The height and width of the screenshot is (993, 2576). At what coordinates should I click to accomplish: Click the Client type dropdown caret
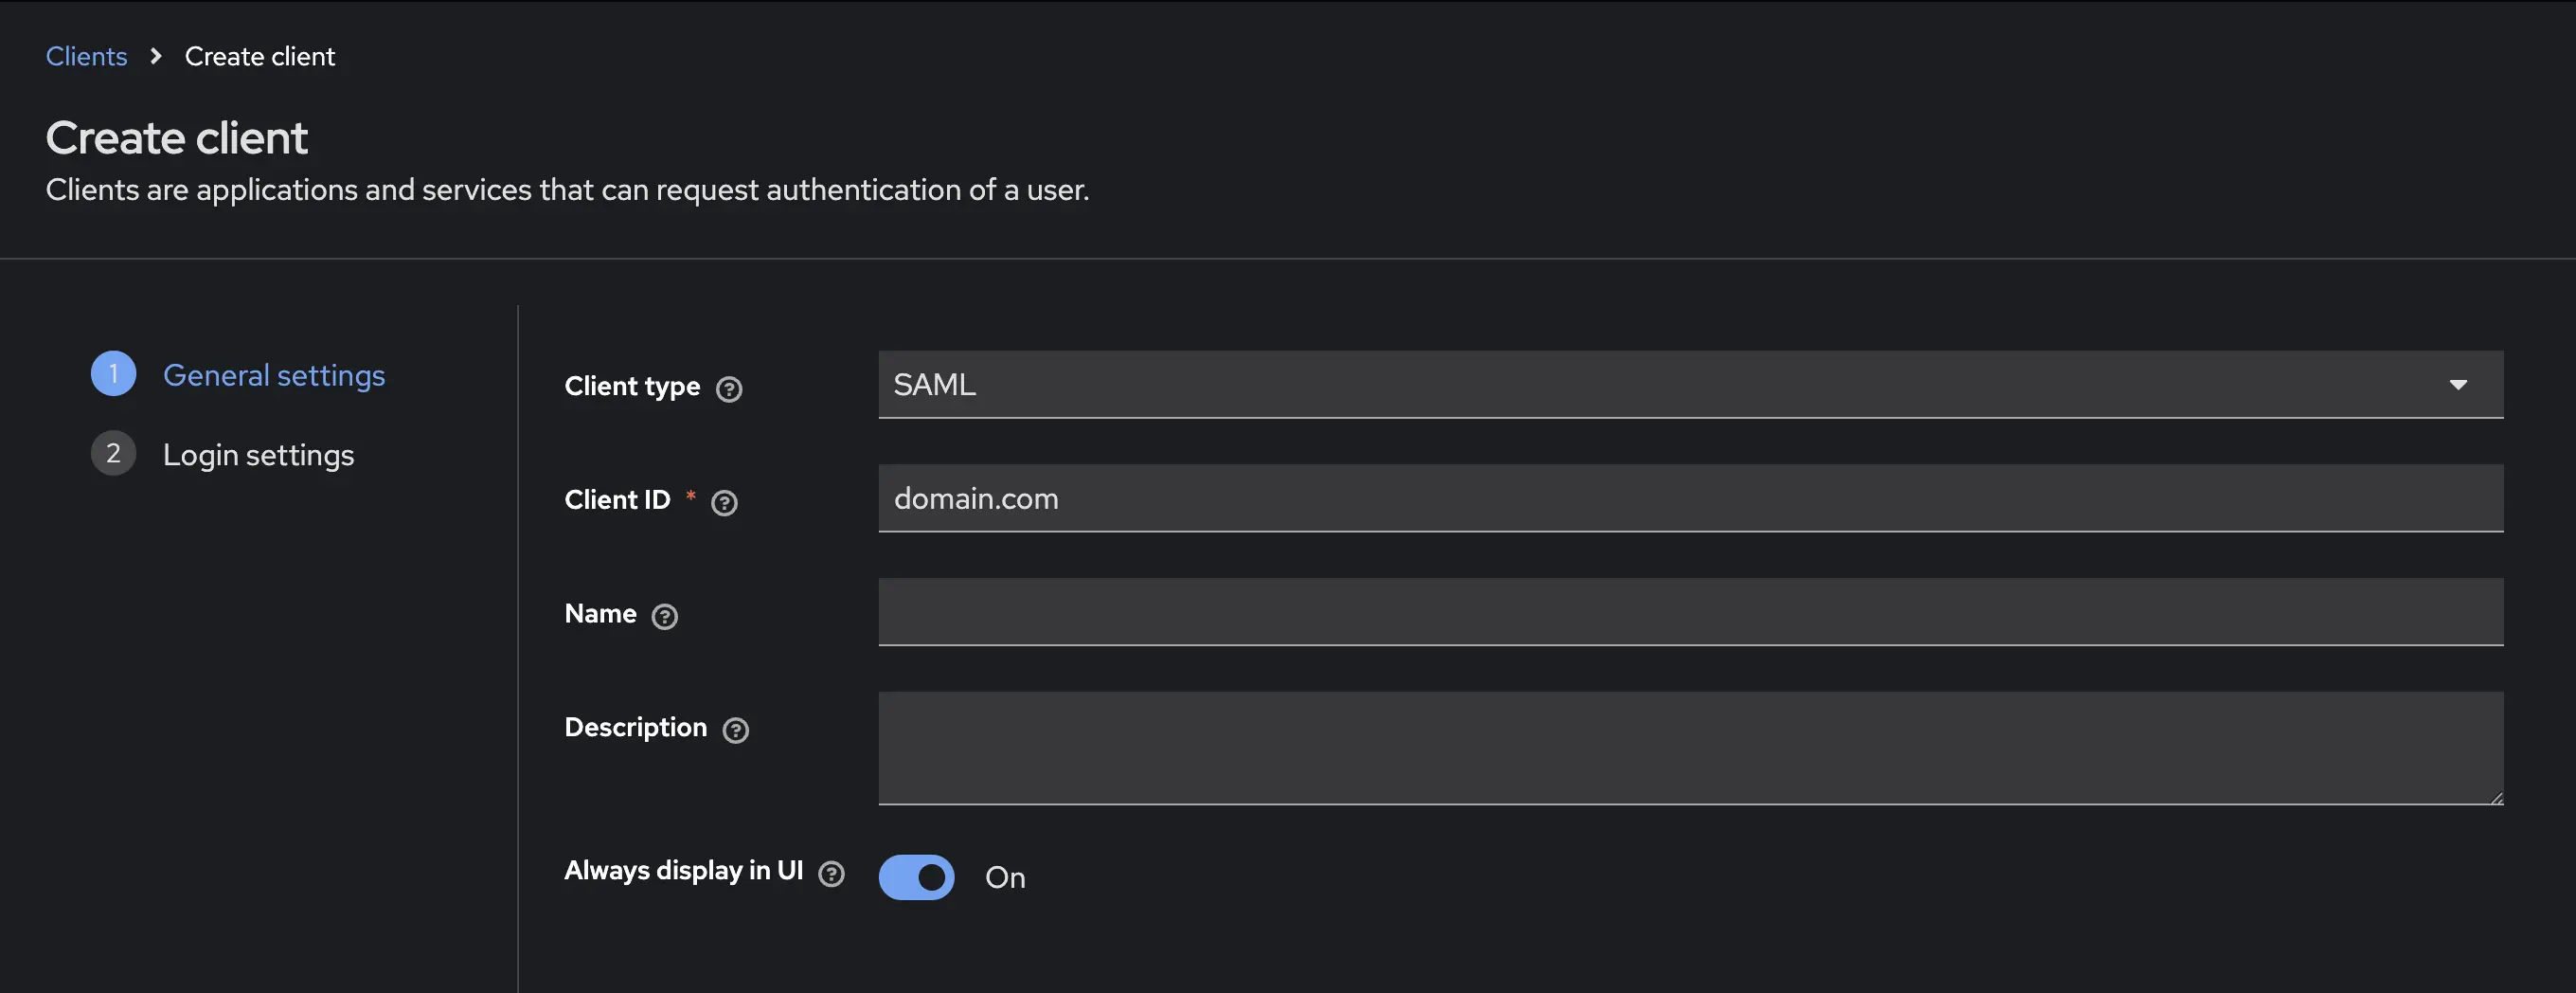[2458, 385]
